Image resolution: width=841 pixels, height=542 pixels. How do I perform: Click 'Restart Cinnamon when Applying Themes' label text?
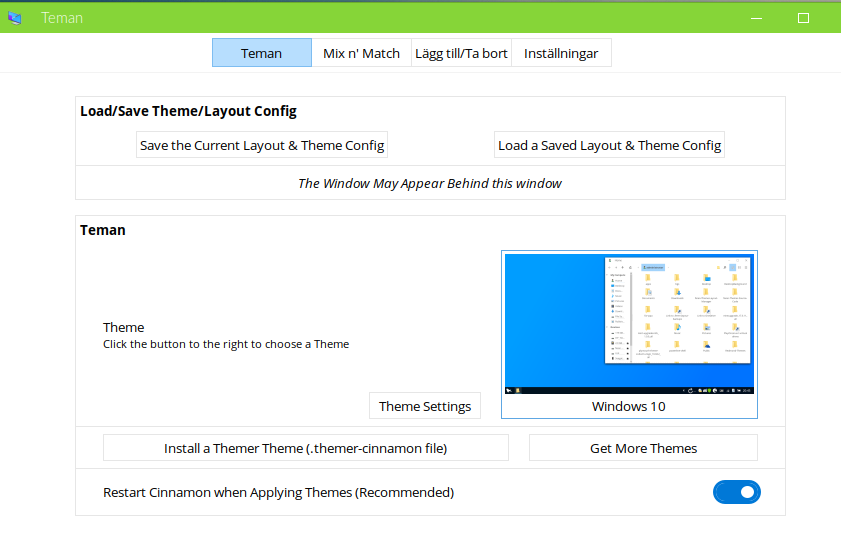click(278, 492)
